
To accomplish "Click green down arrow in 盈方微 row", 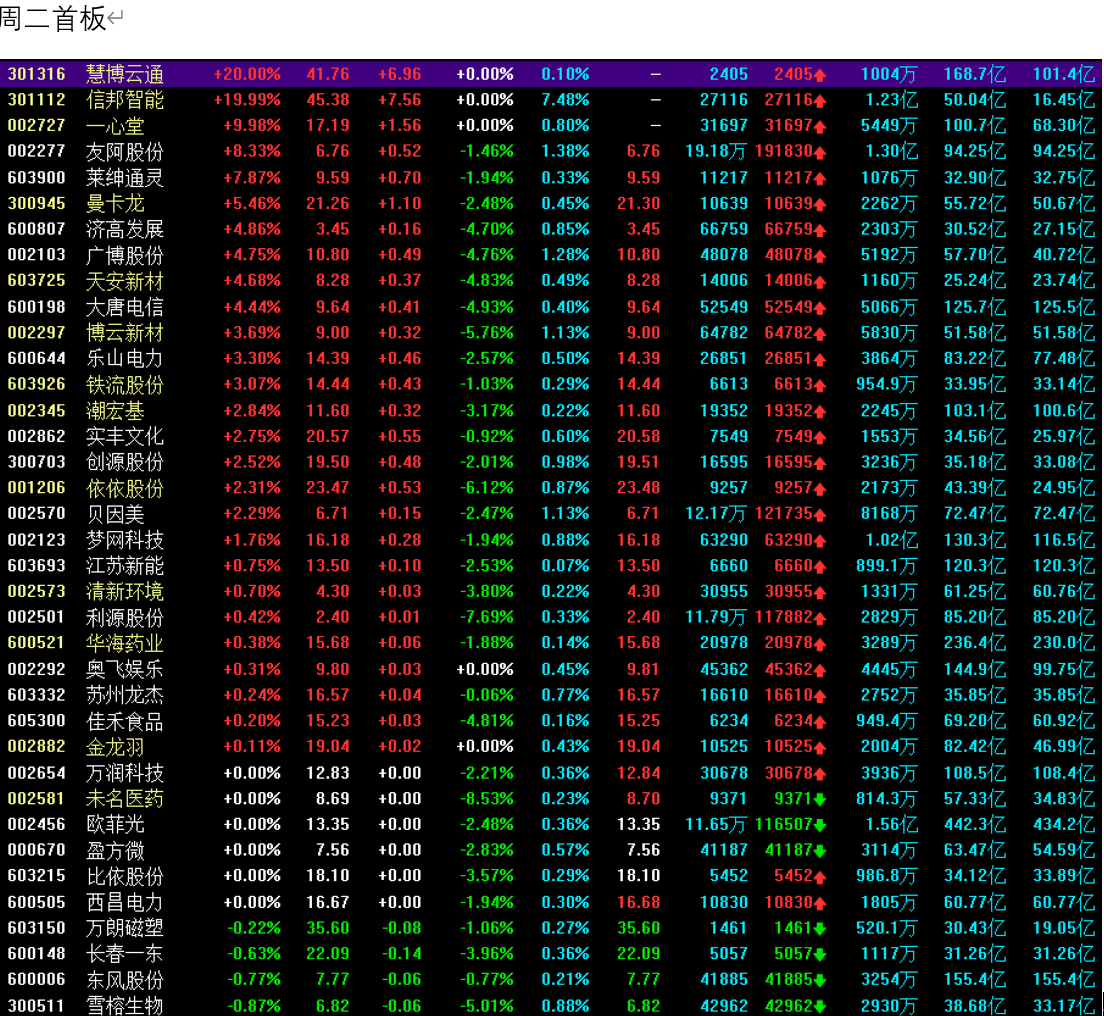I will coord(820,852).
